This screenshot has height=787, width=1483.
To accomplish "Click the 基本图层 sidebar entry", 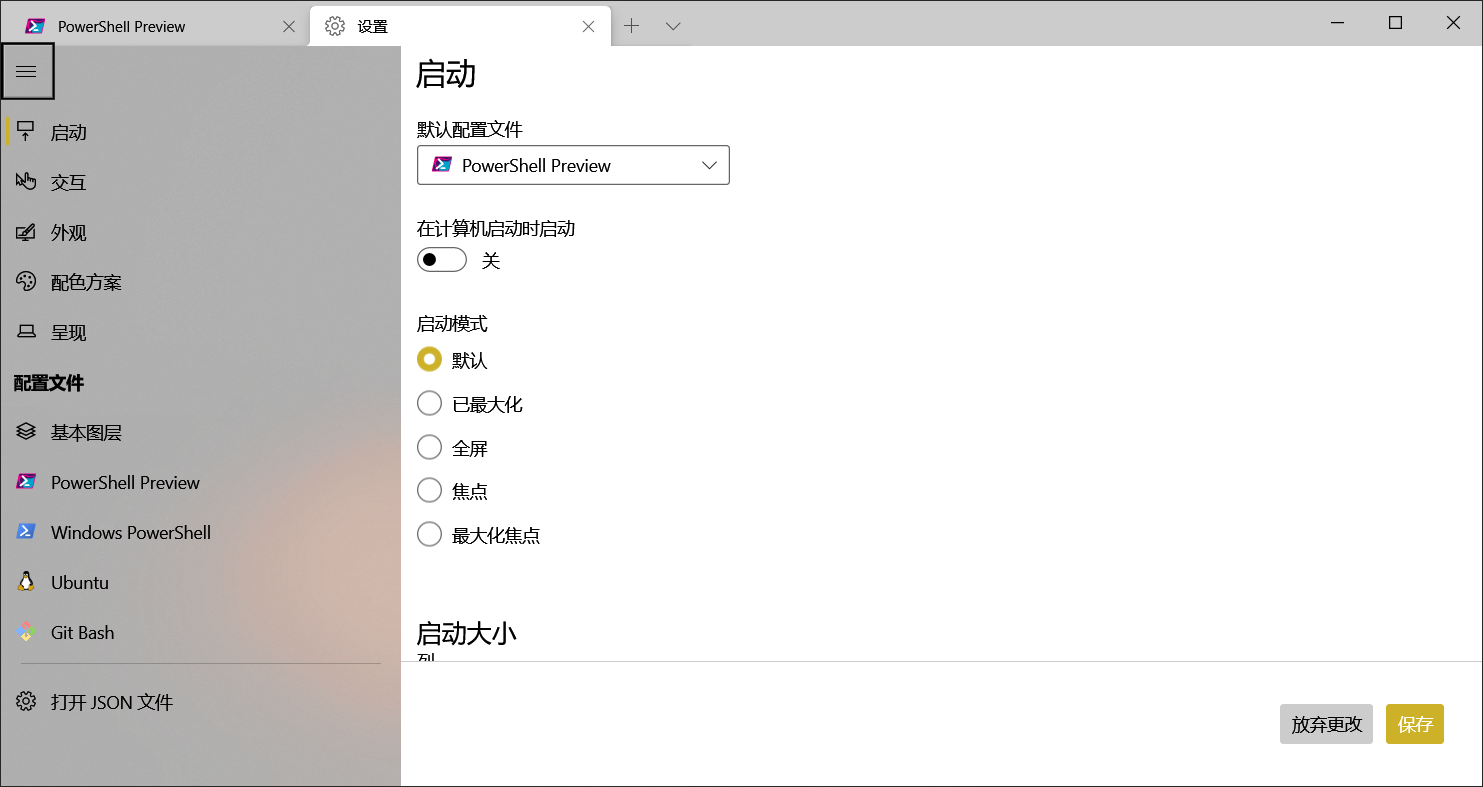I will click(86, 432).
